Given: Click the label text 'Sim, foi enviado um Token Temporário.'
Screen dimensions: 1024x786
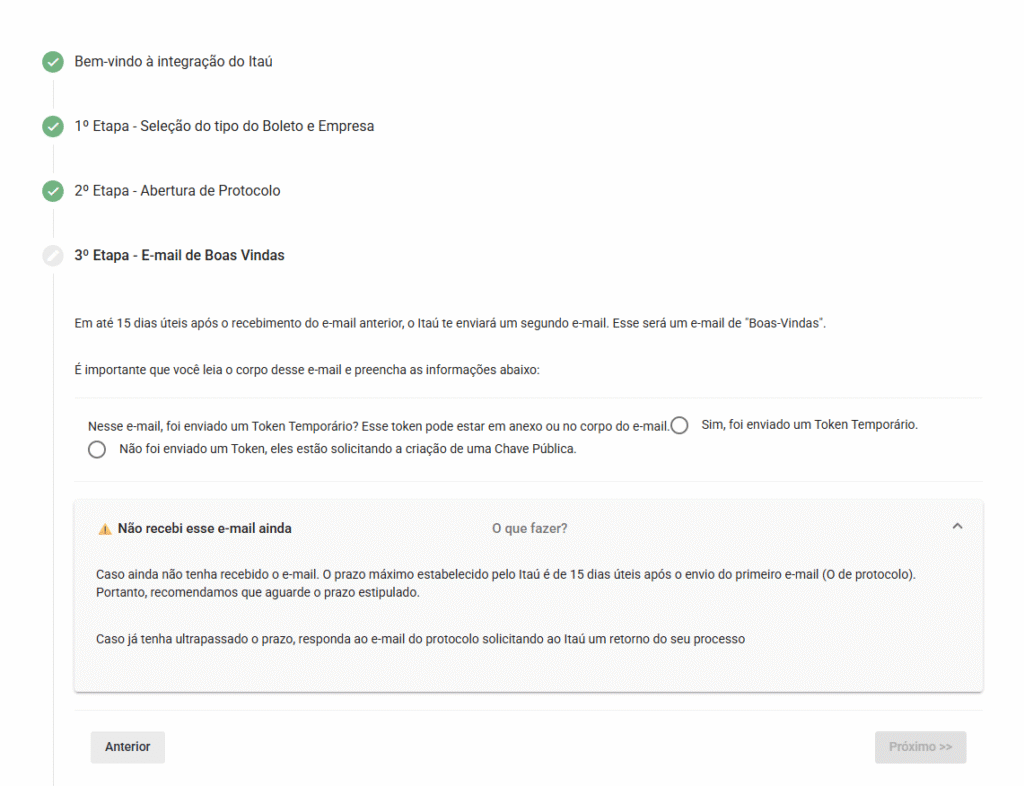Looking at the screenshot, I should pyautogui.click(x=809, y=425).
